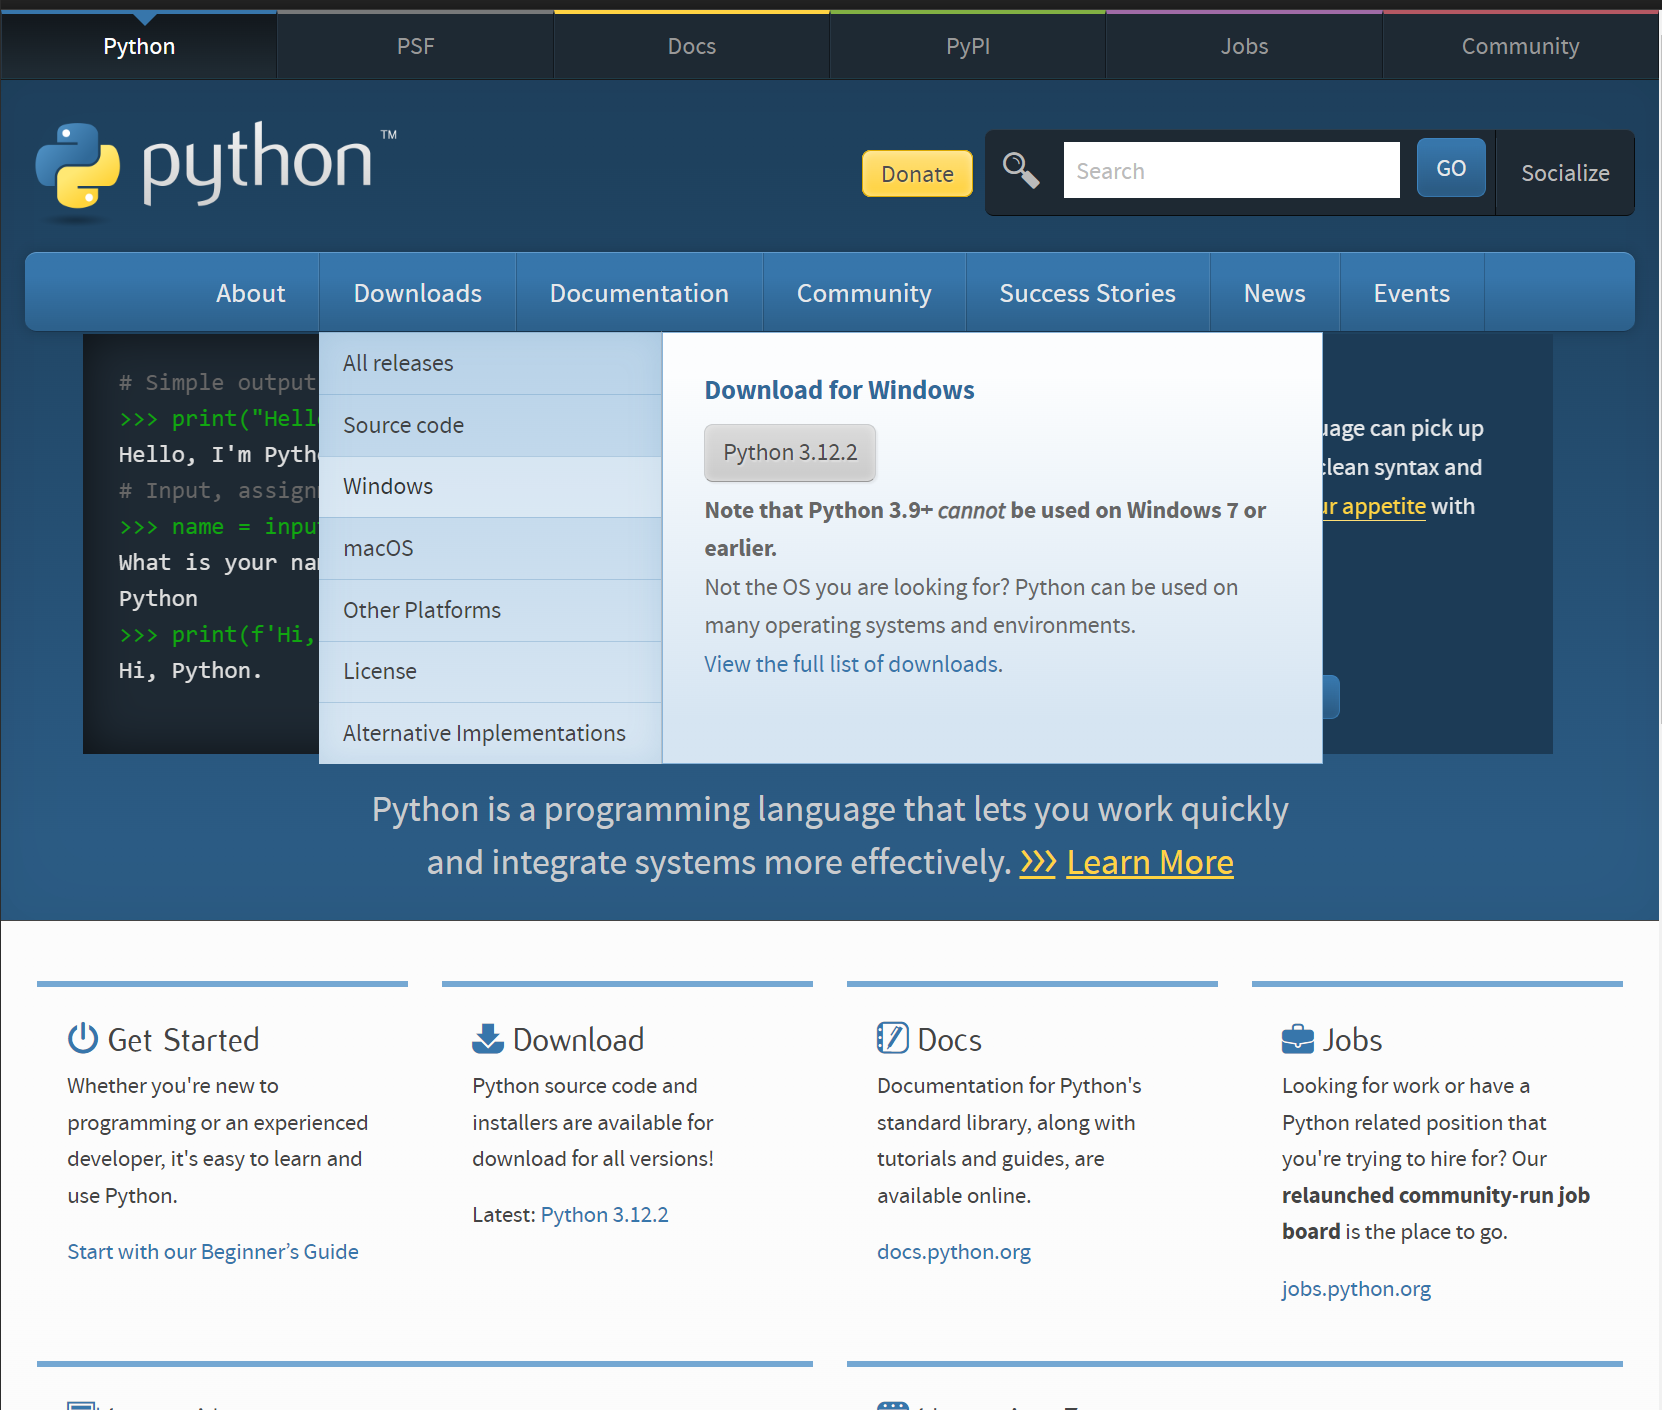The width and height of the screenshot is (1662, 1410).
Task: Open the Events navigation menu
Action: [1412, 293]
